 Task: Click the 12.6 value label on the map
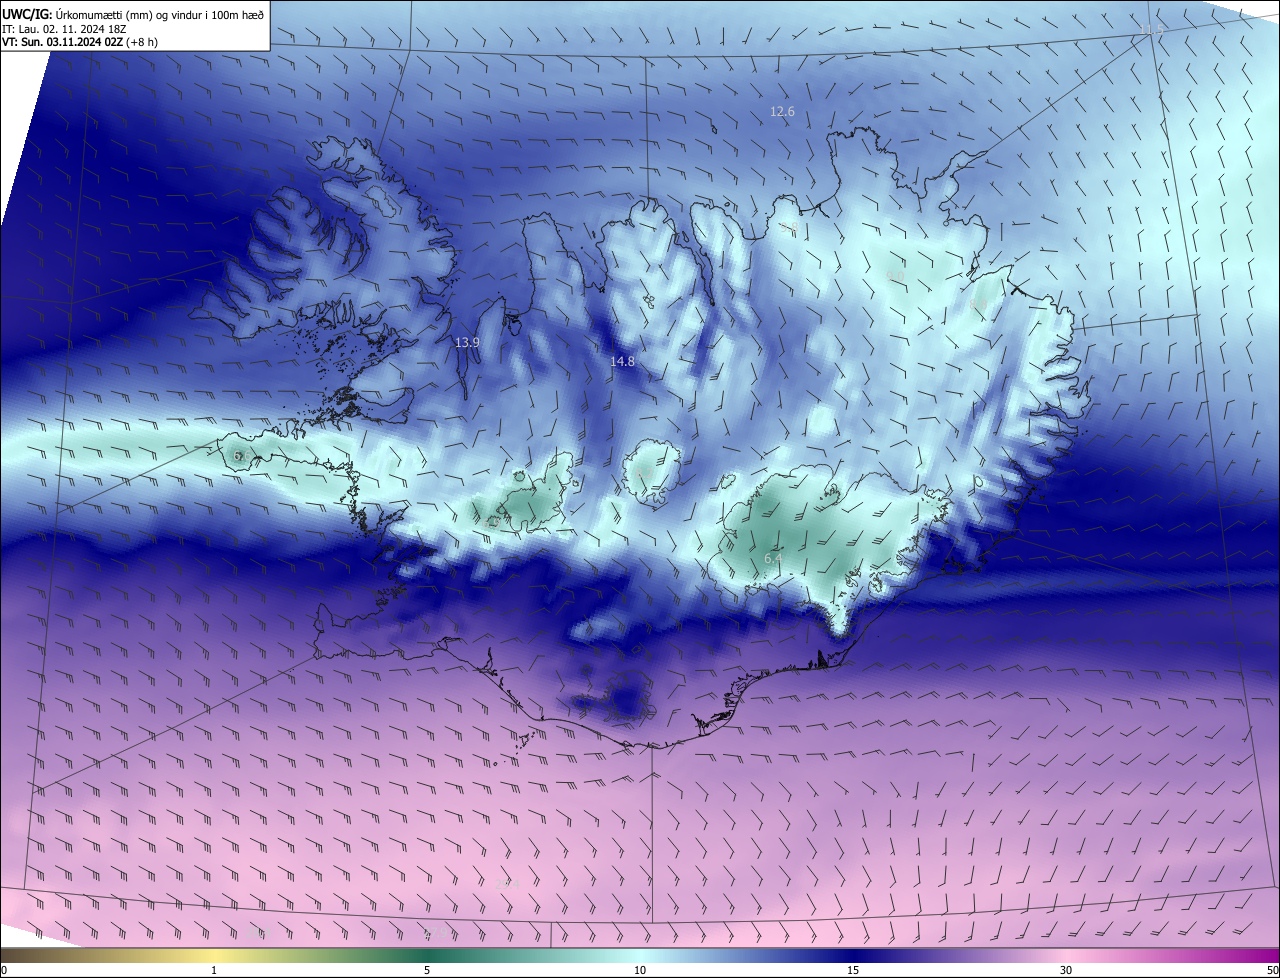click(782, 112)
